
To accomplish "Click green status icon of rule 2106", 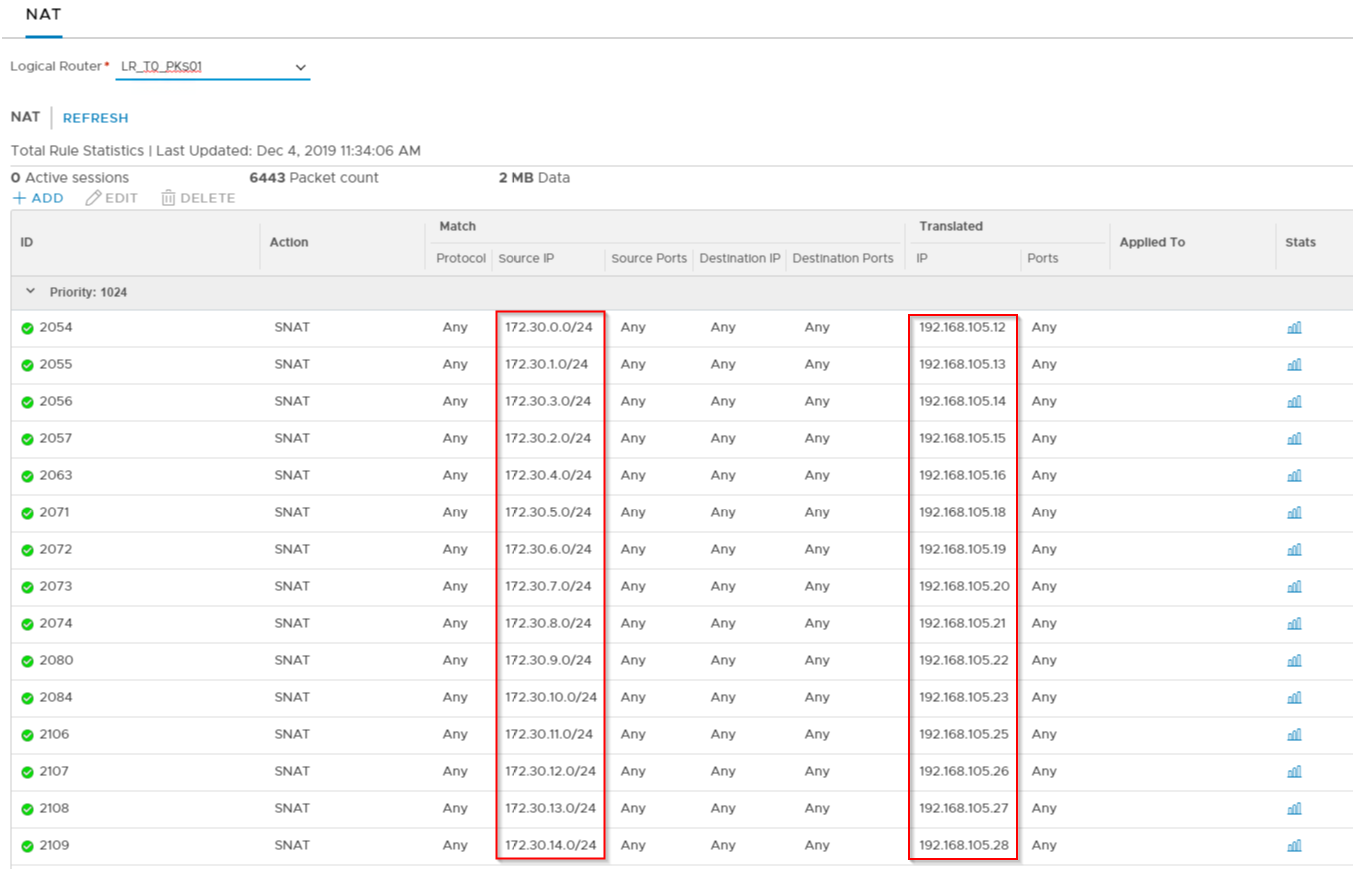I will click(28, 735).
